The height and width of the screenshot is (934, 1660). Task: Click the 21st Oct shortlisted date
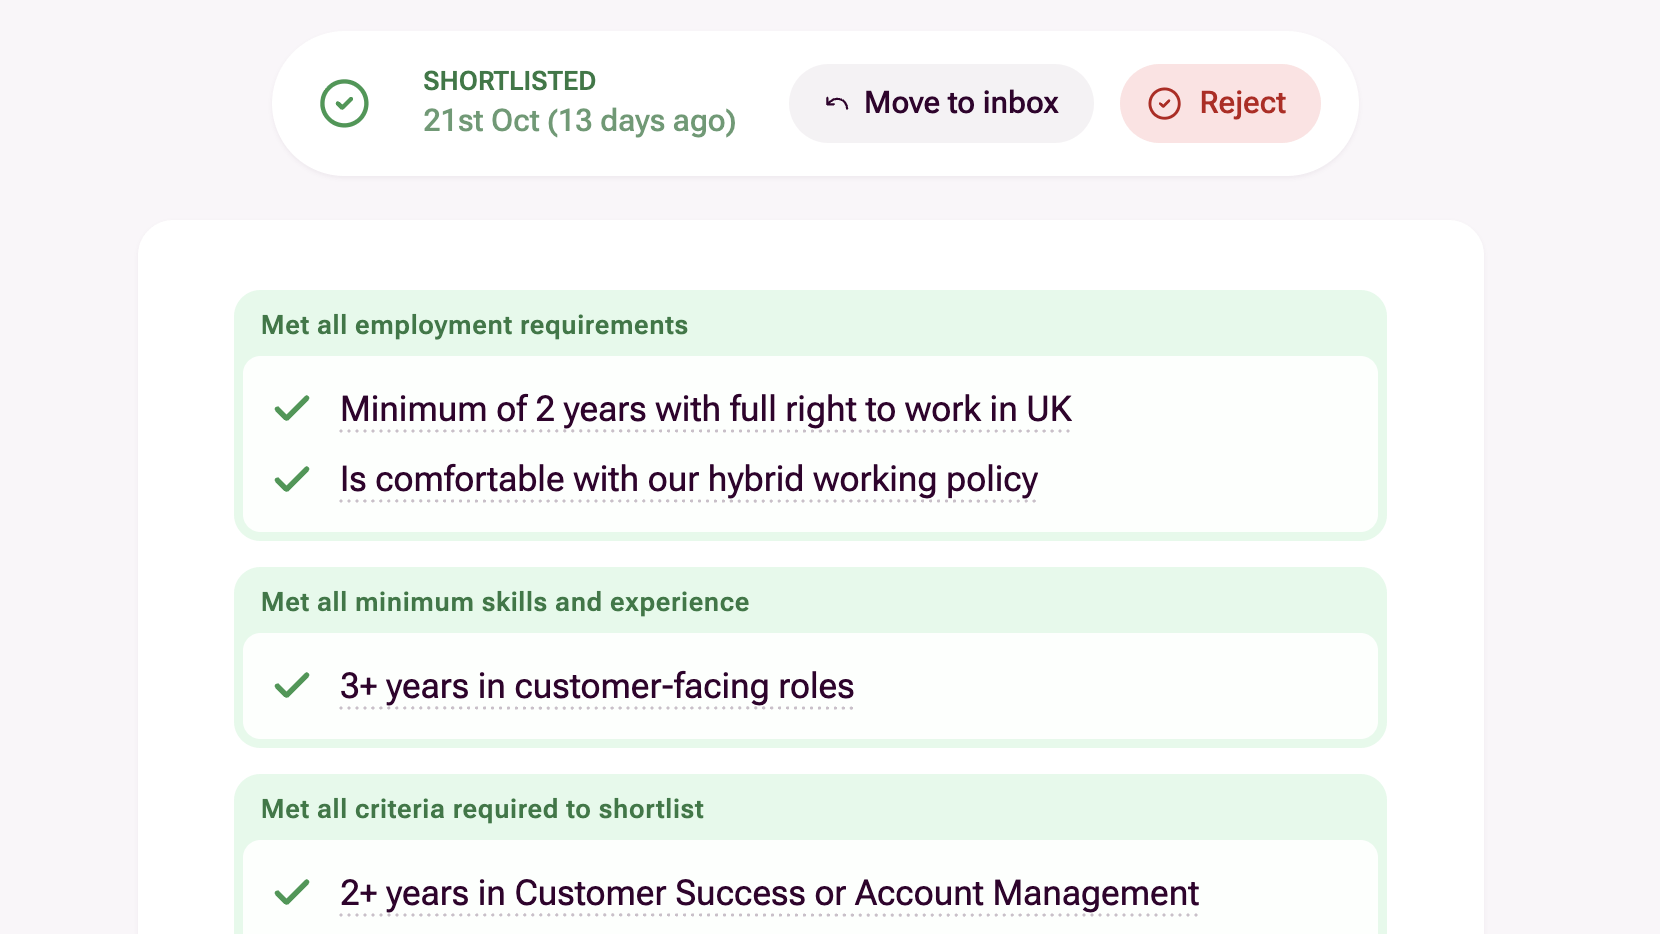579,121
